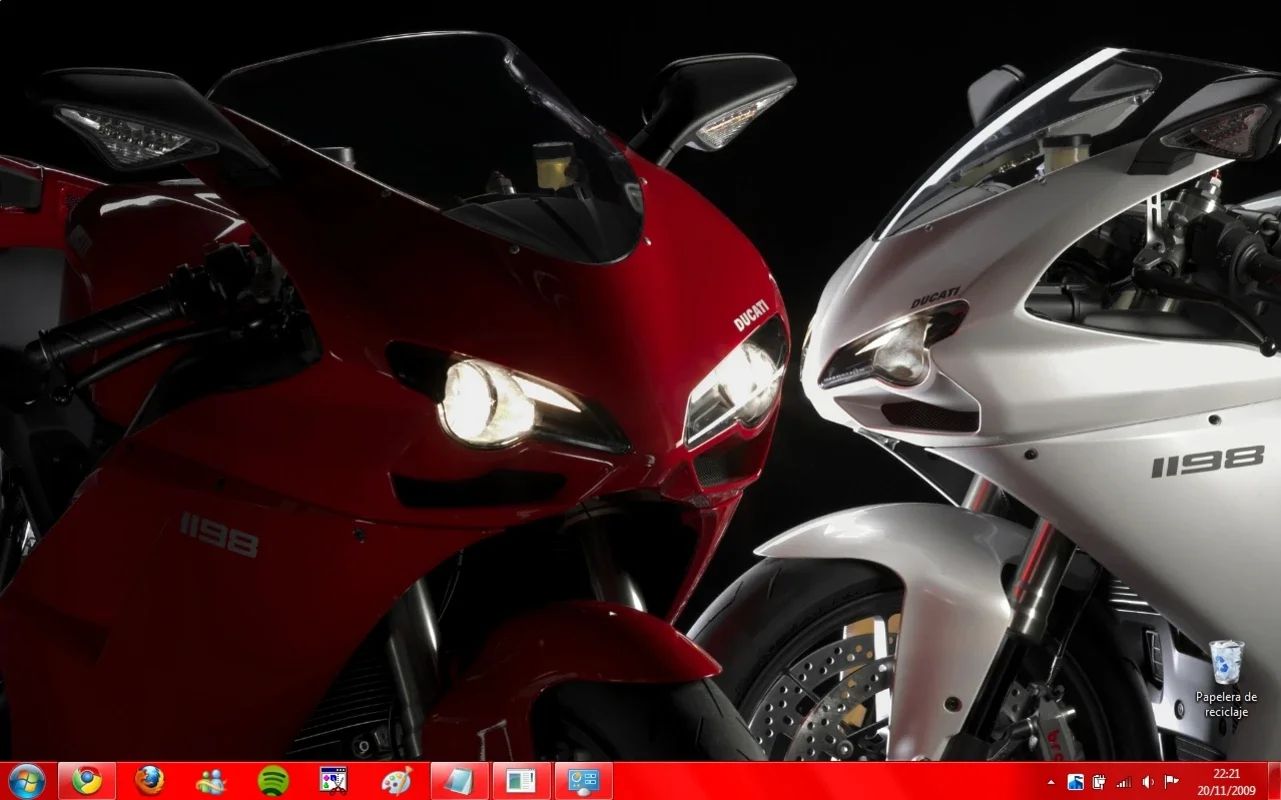
Task: Open the Control Panel taskbar button
Action: 583,781
